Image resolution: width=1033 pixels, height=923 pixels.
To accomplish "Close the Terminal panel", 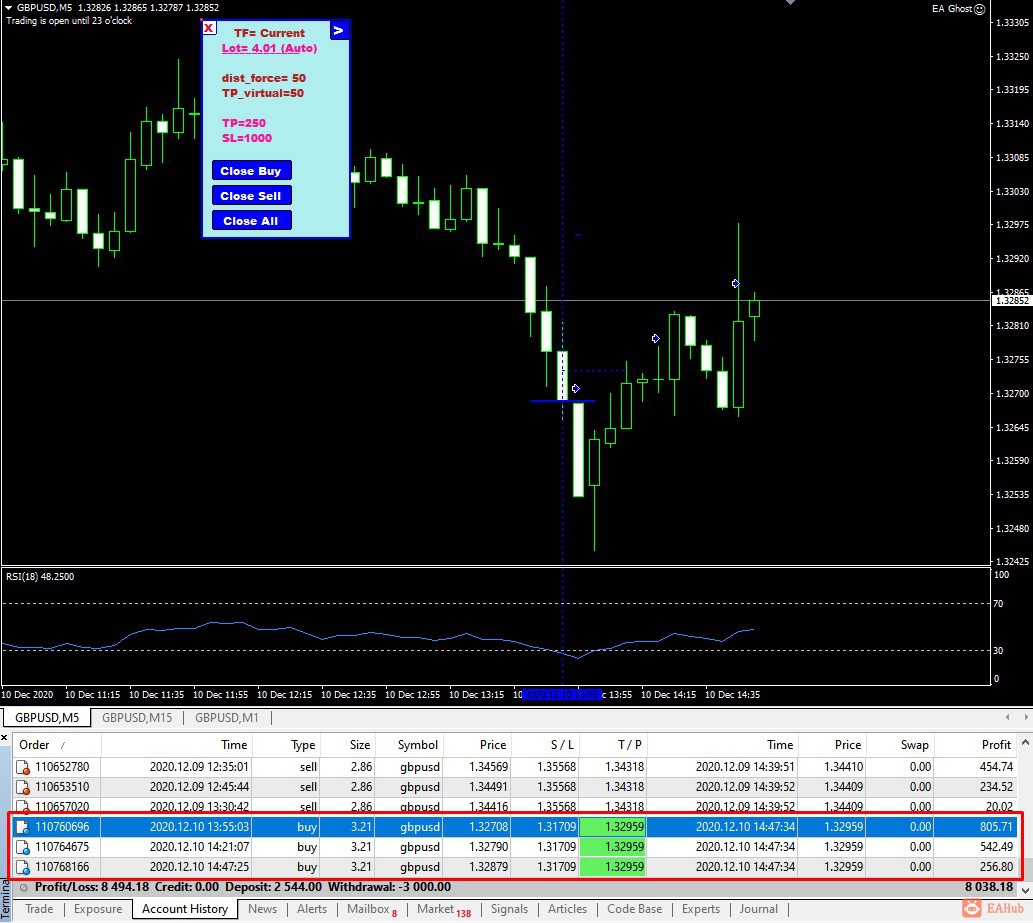I will click(x=5, y=738).
